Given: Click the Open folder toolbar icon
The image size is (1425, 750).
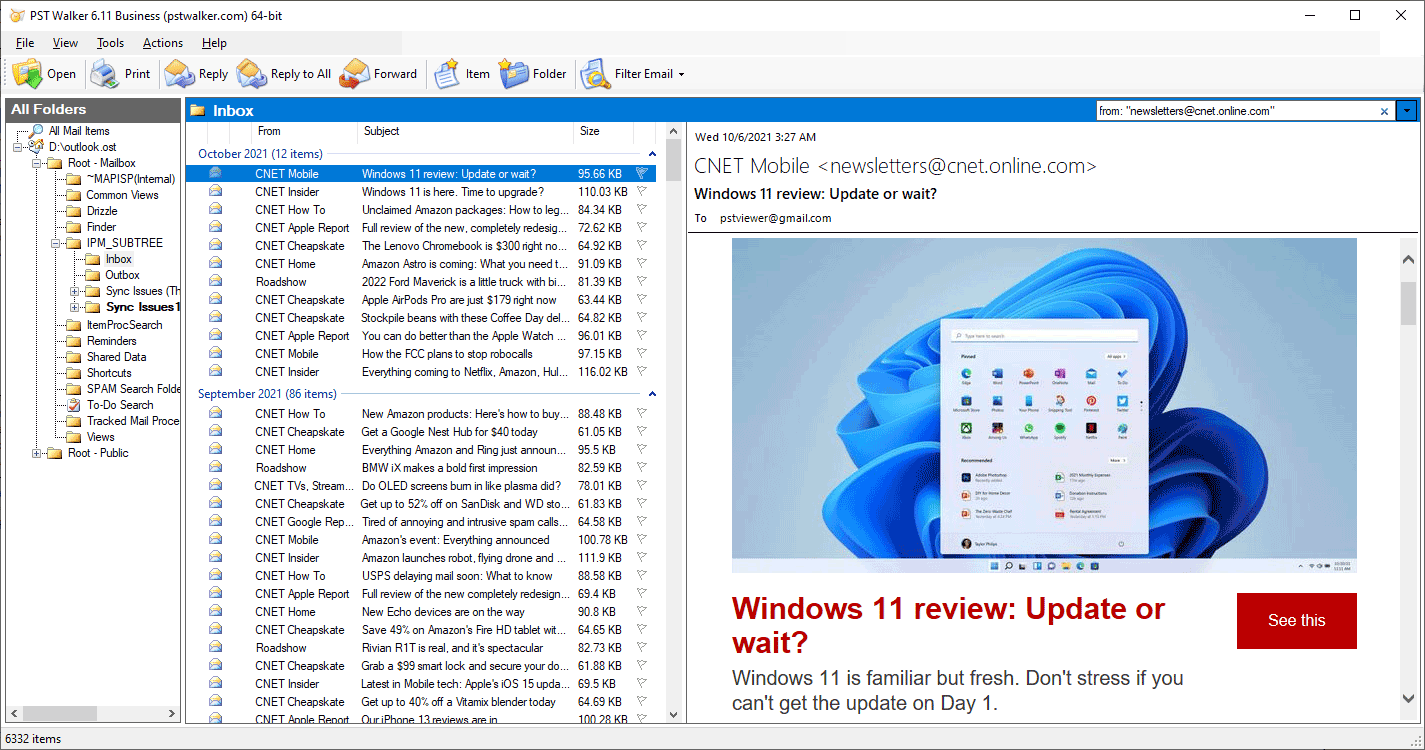Looking at the screenshot, I should [27, 74].
